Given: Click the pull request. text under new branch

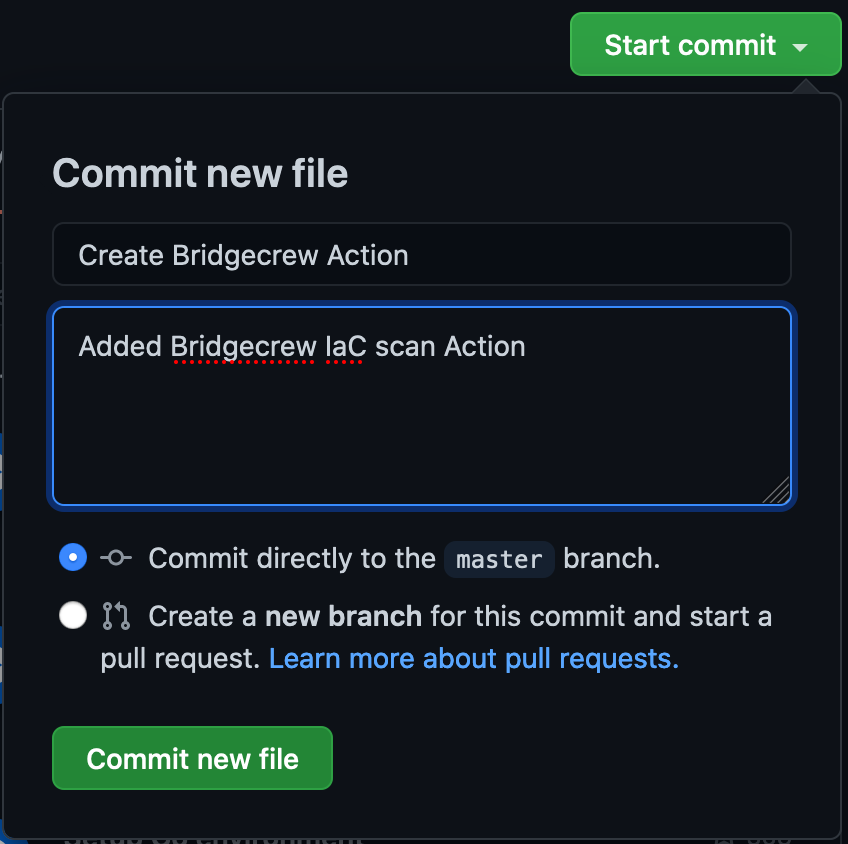Looking at the screenshot, I should tap(181, 659).
